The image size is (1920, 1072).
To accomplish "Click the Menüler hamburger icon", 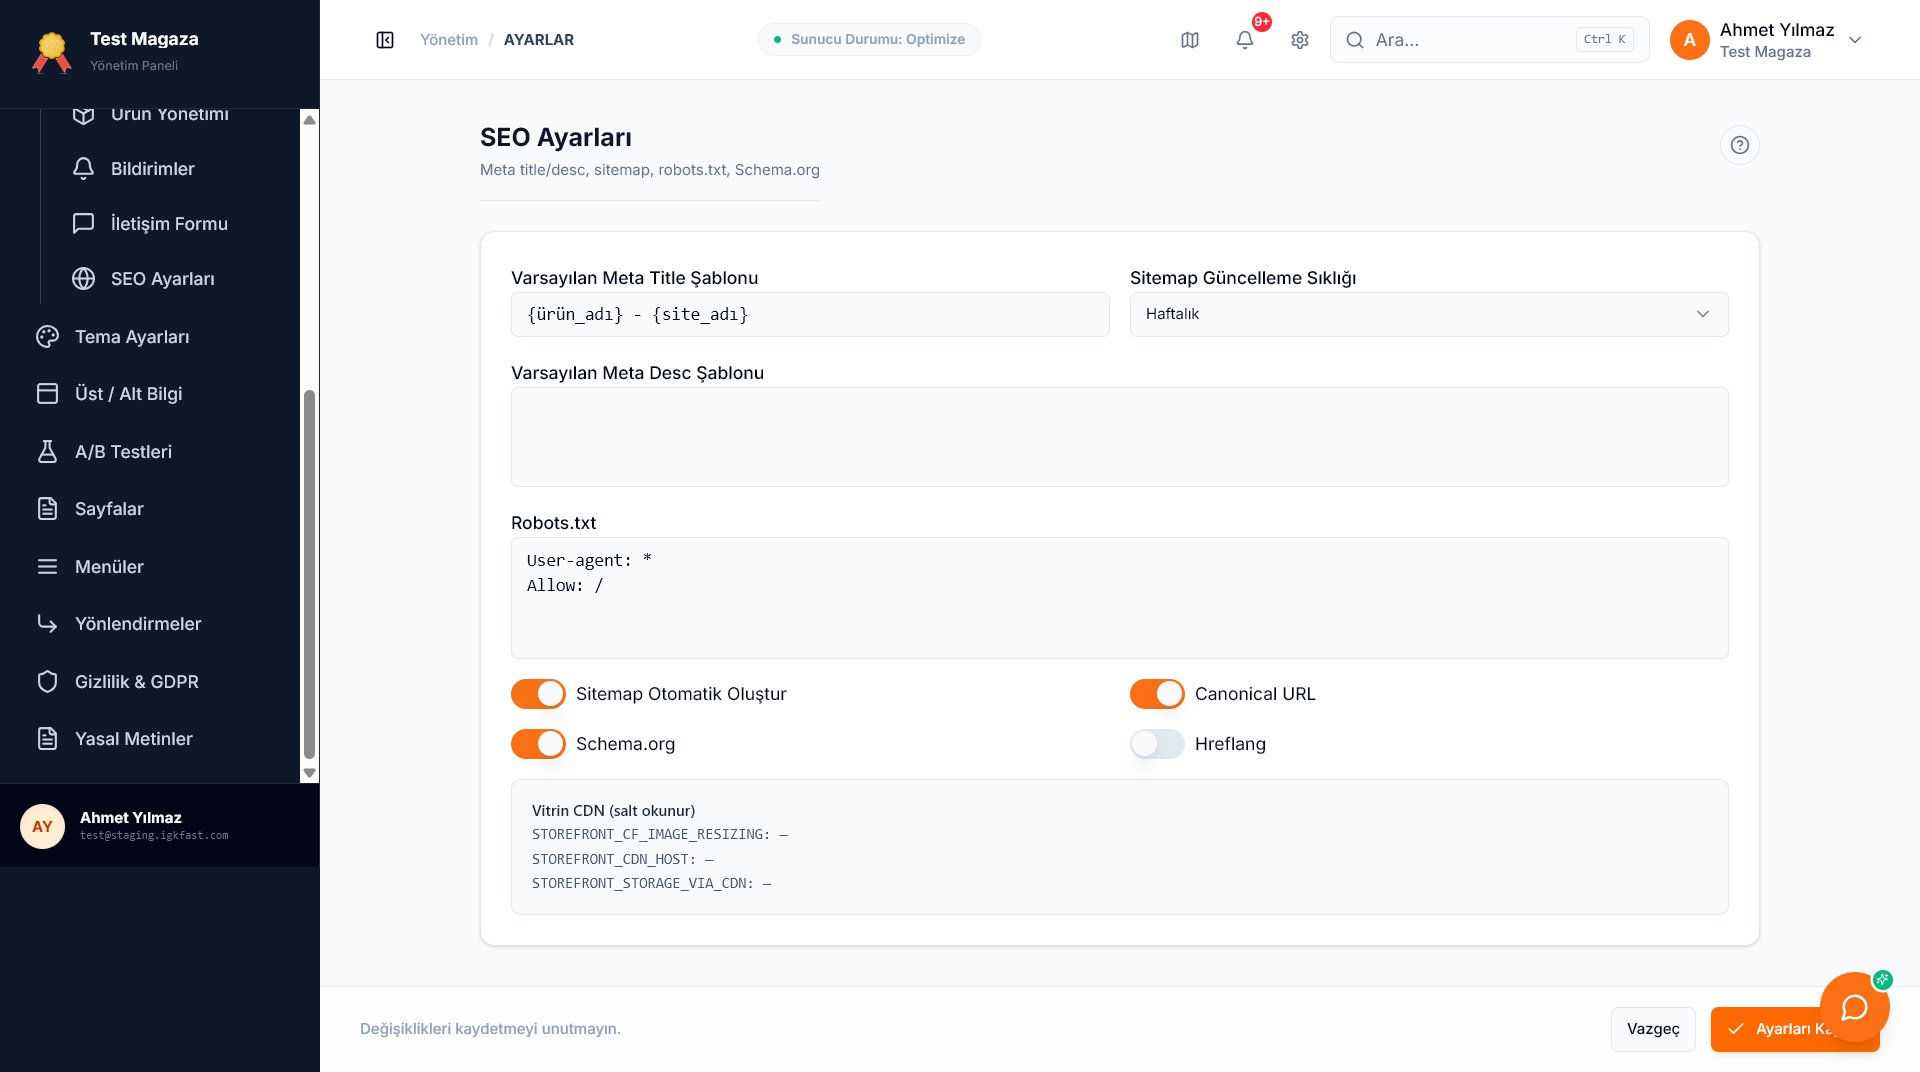I will point(47,567).
